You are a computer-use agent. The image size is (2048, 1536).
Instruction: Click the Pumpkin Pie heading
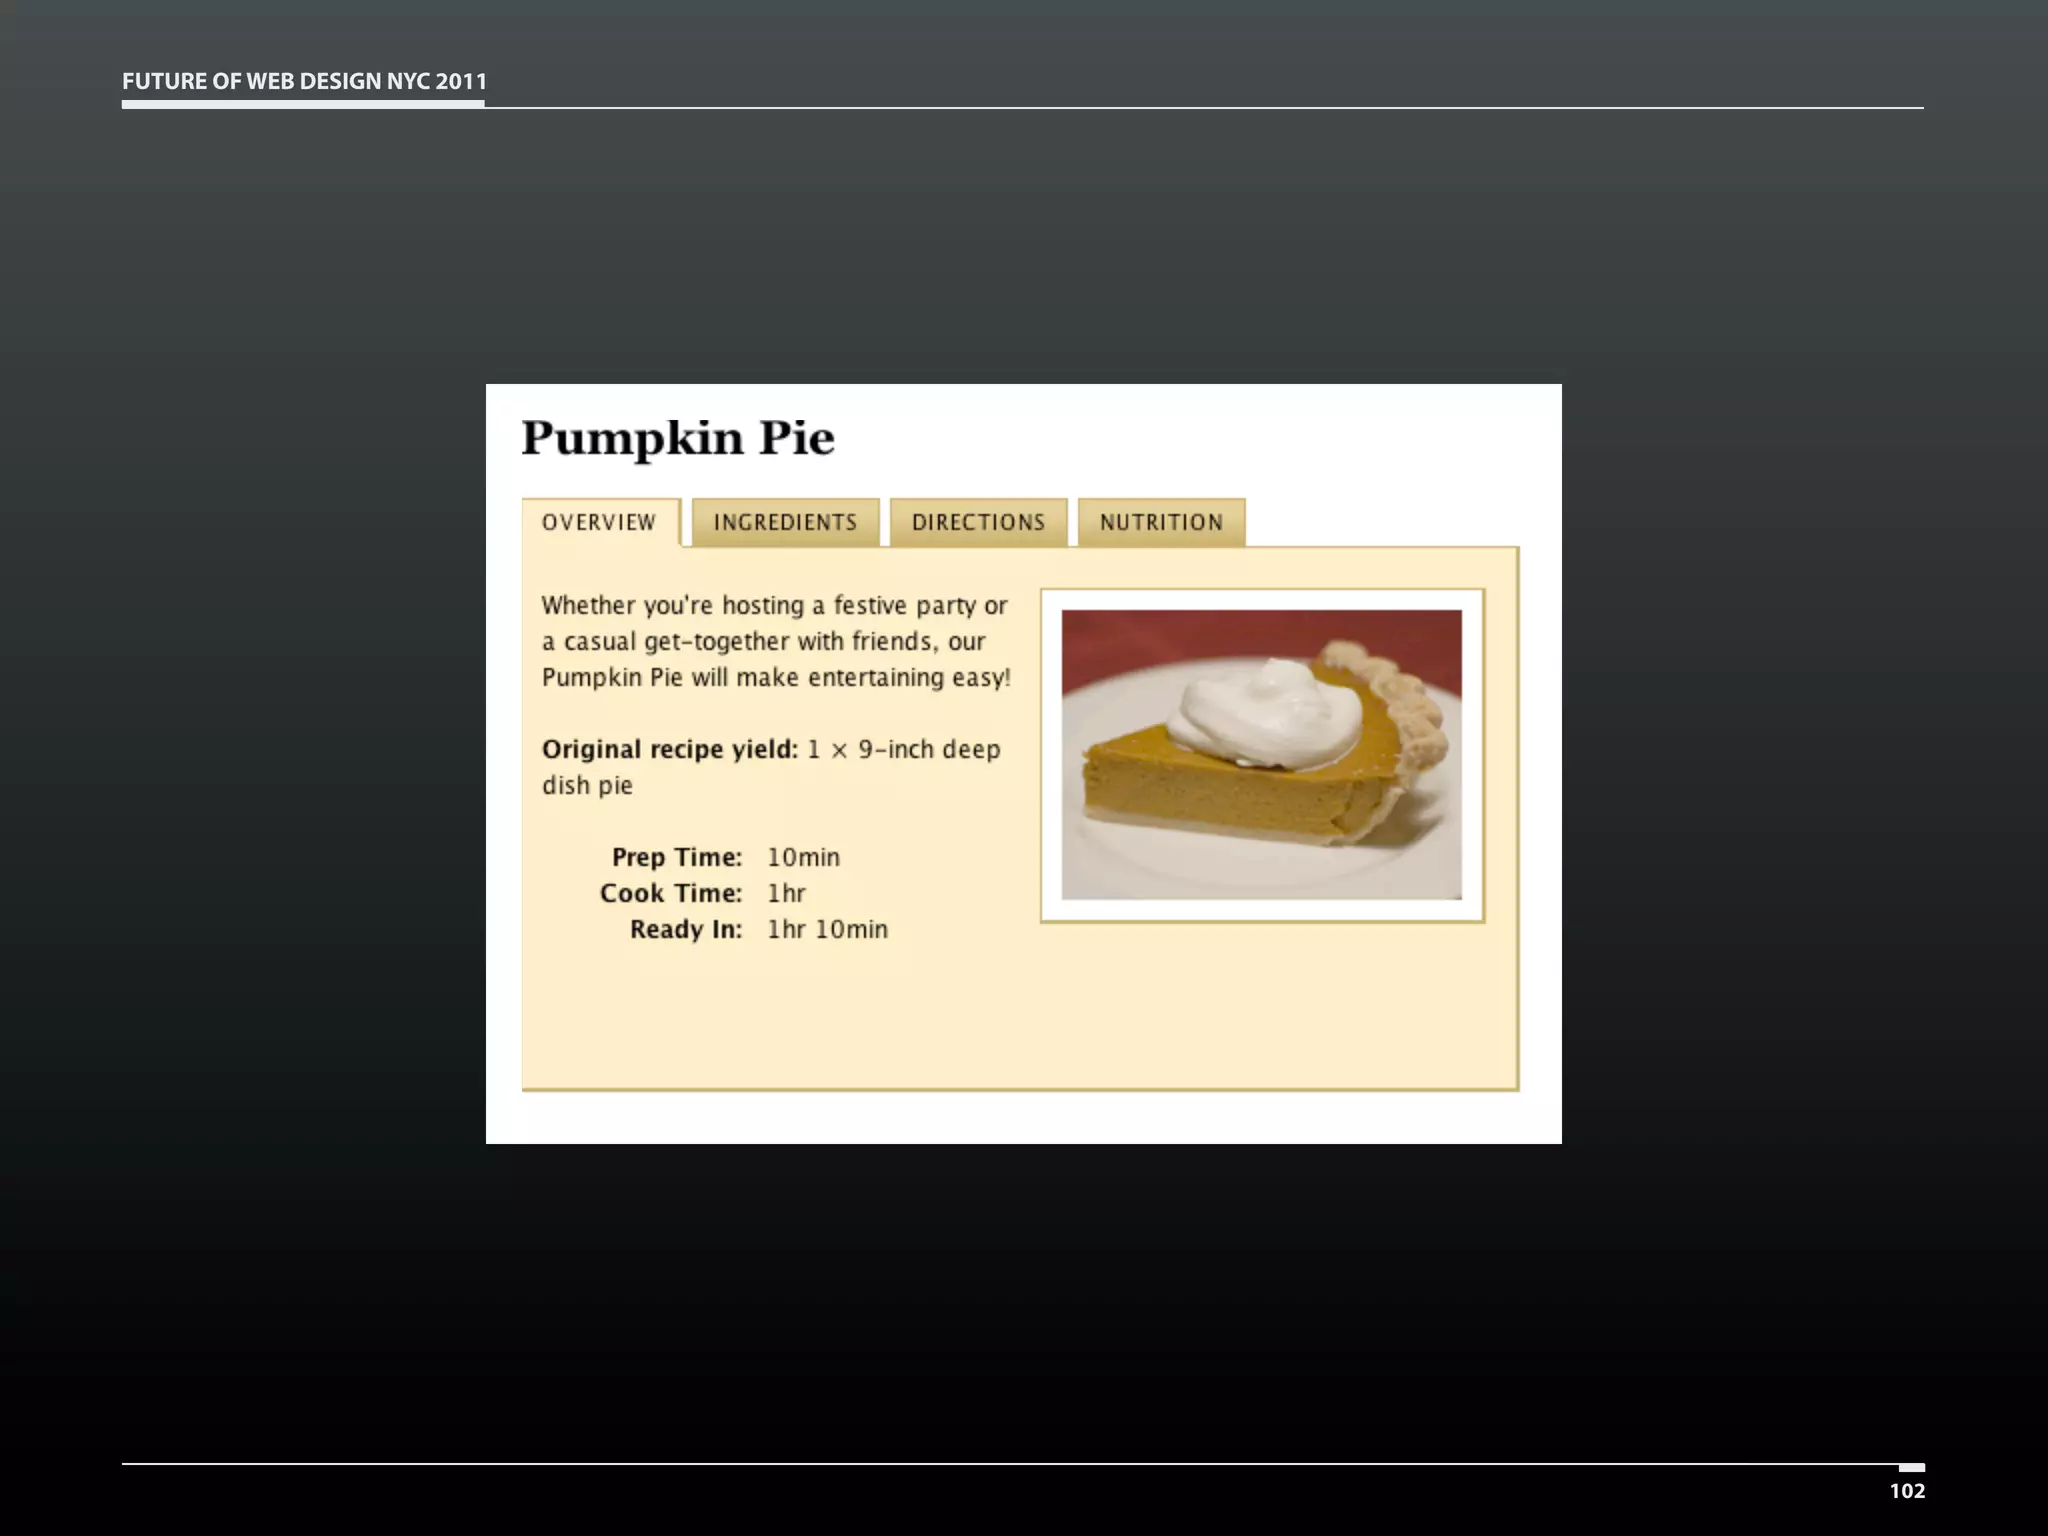(678, 438)
